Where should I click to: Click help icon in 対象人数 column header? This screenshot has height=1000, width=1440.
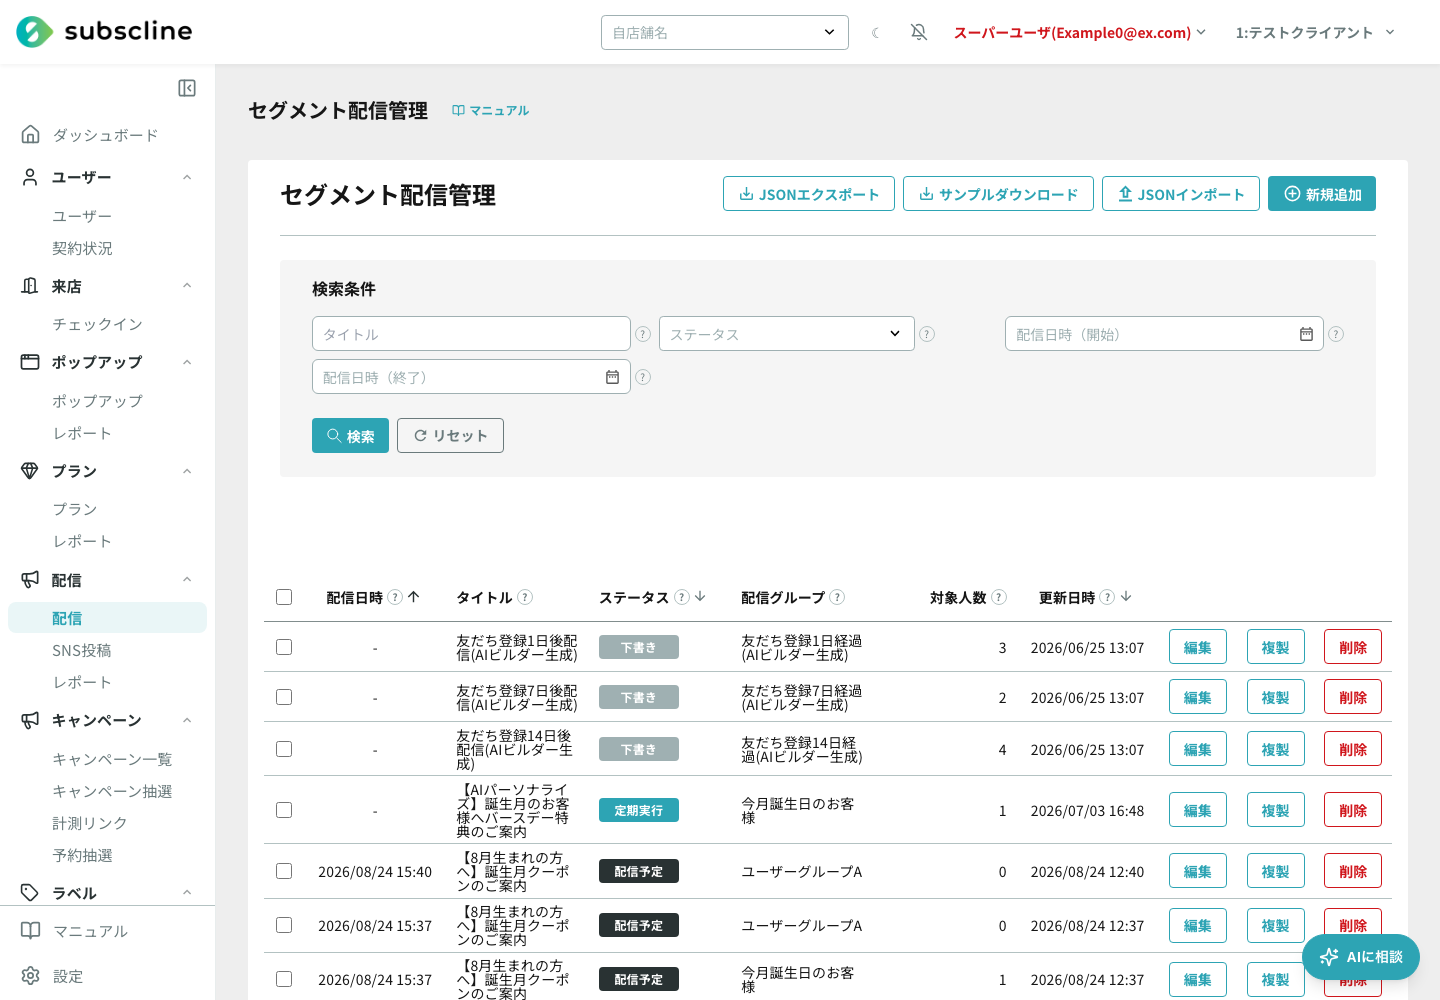(999, 597)
